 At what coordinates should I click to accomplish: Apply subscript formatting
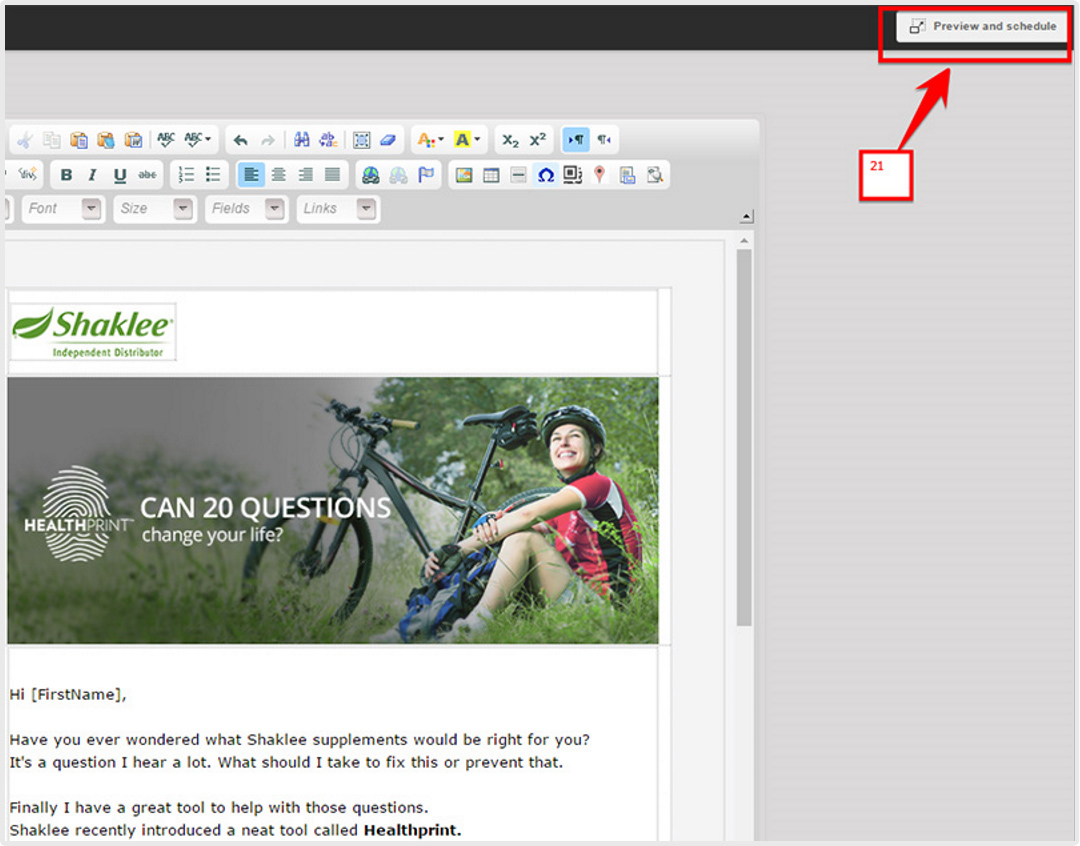tap(510, 141)
